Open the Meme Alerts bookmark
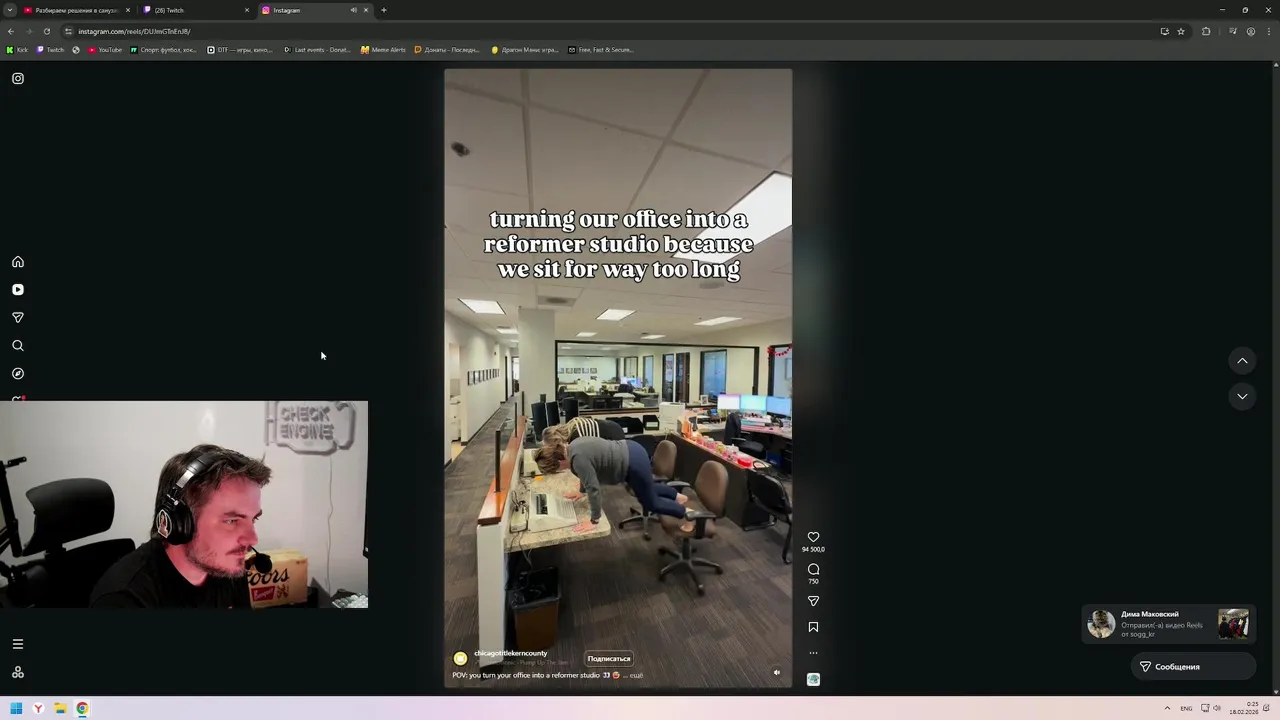 (x=383, y=50)
